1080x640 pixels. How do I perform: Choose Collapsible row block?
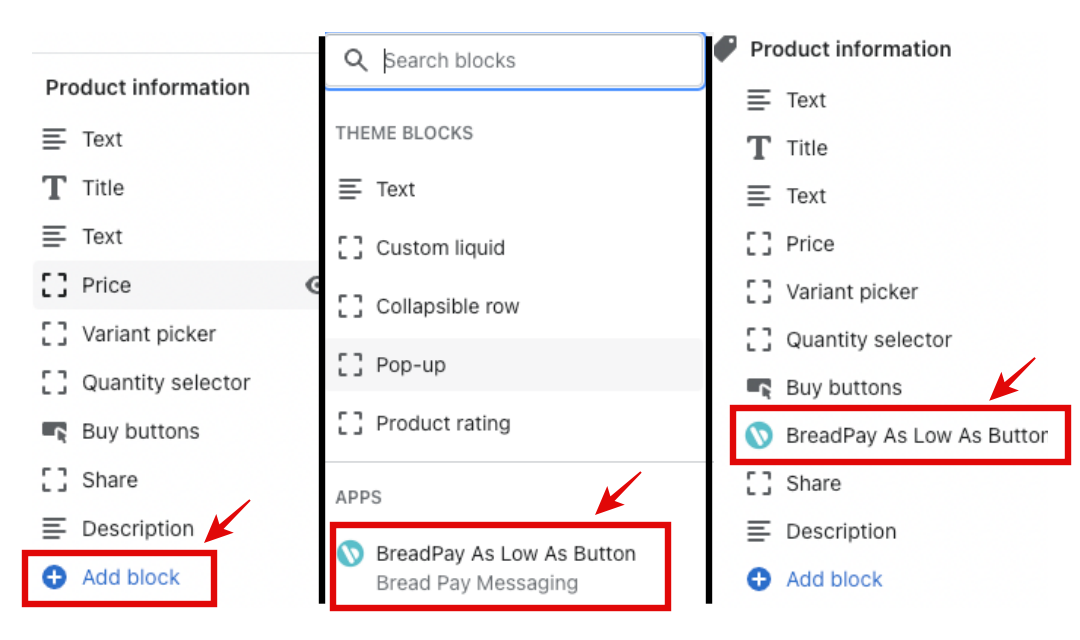coord(447,307)
